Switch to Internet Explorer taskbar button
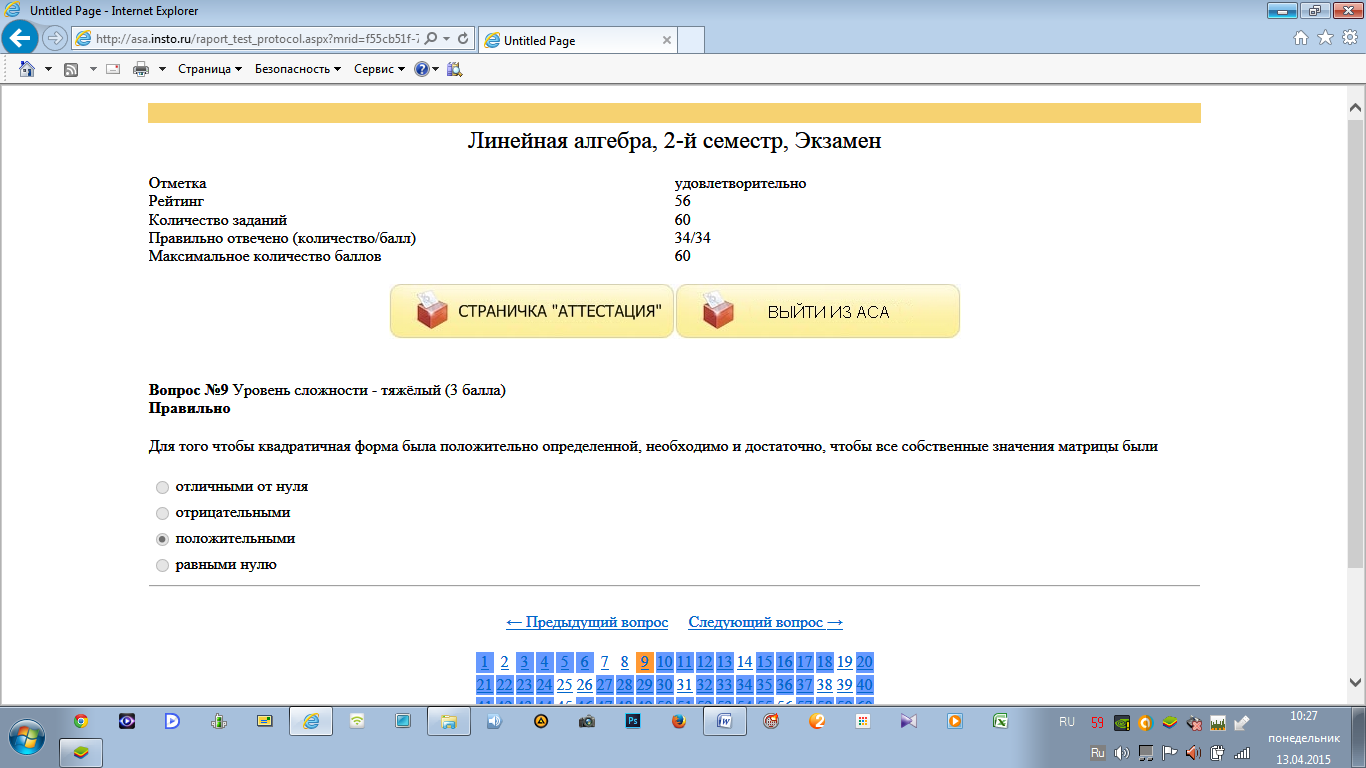Viewport: 1366px width, 768px height. pyautogui.click(x=311, y=720)
